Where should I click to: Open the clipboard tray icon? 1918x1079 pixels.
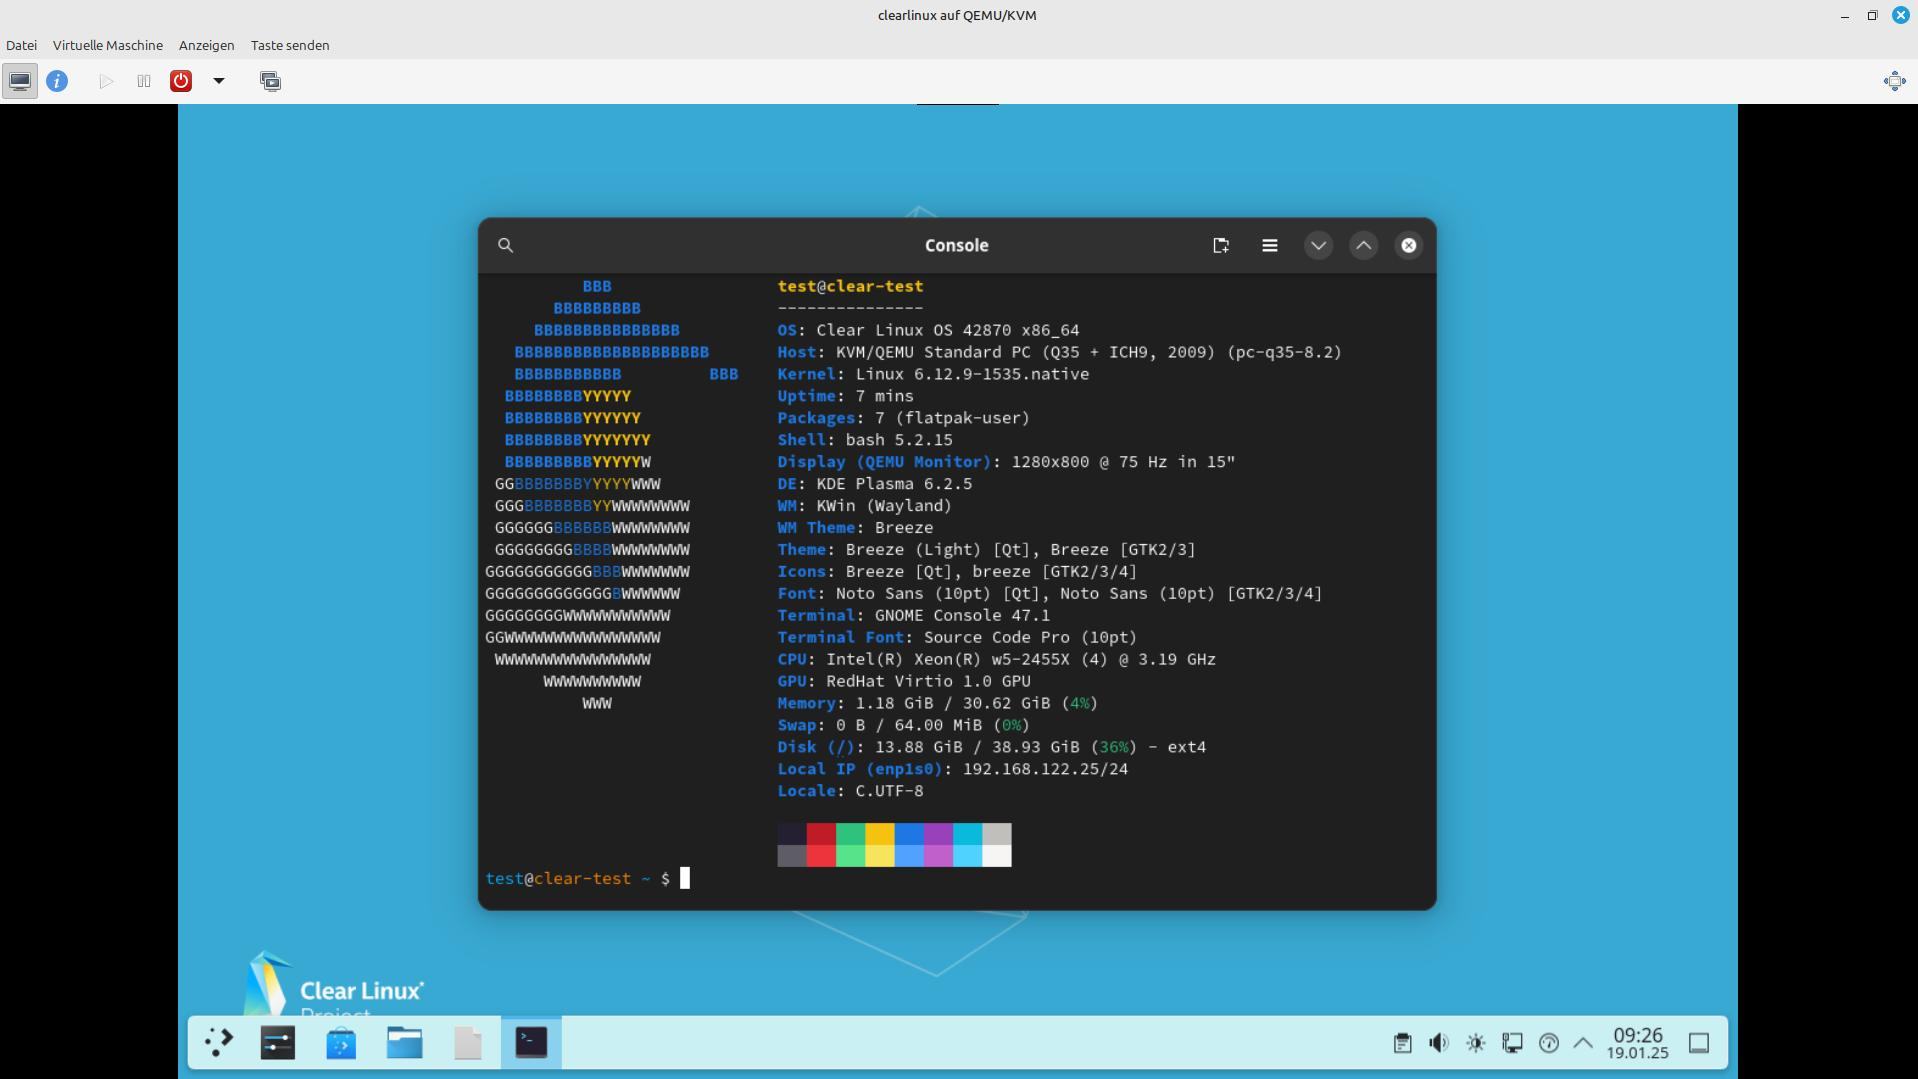1402,1043
